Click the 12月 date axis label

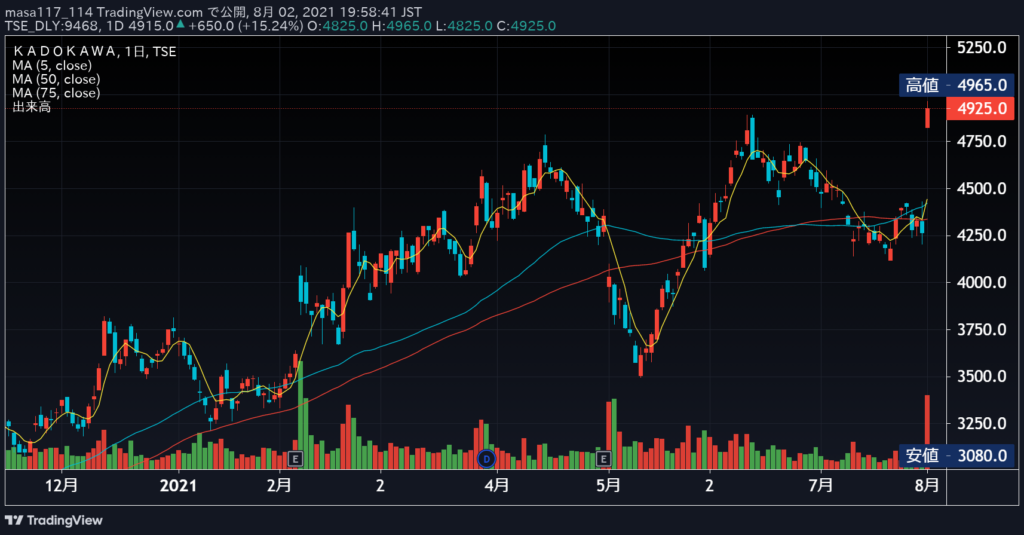click(61, 485)
